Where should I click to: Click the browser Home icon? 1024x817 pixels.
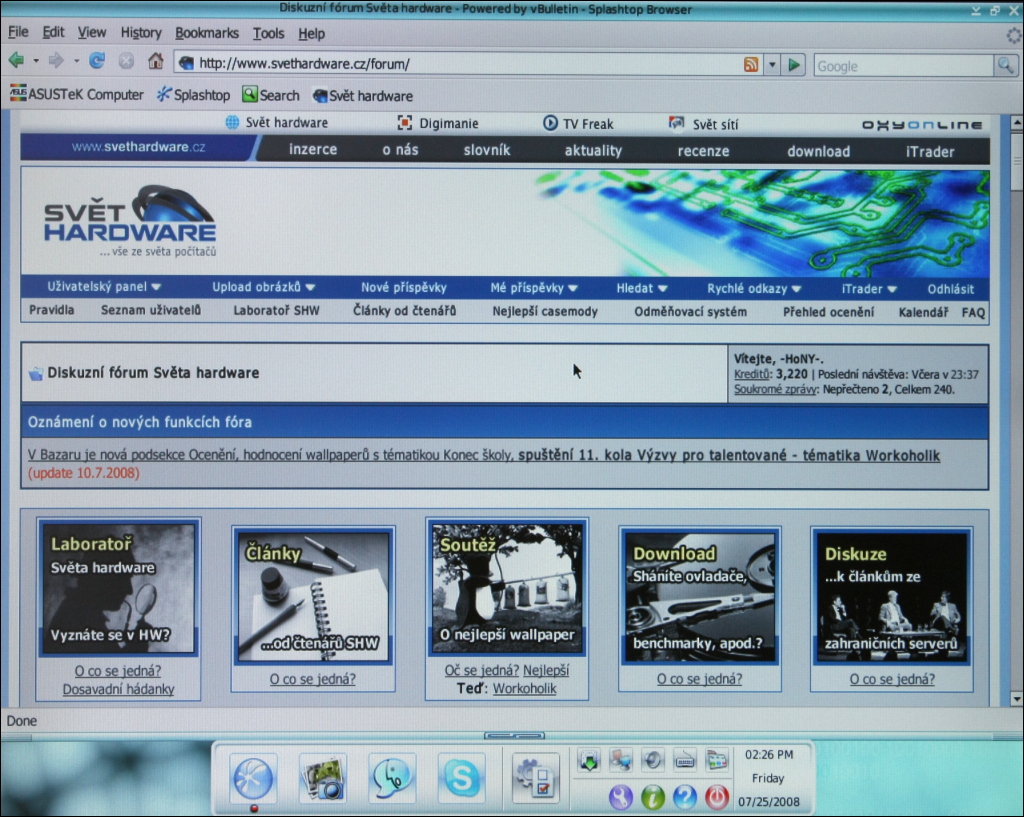click(x=155, y=62)
